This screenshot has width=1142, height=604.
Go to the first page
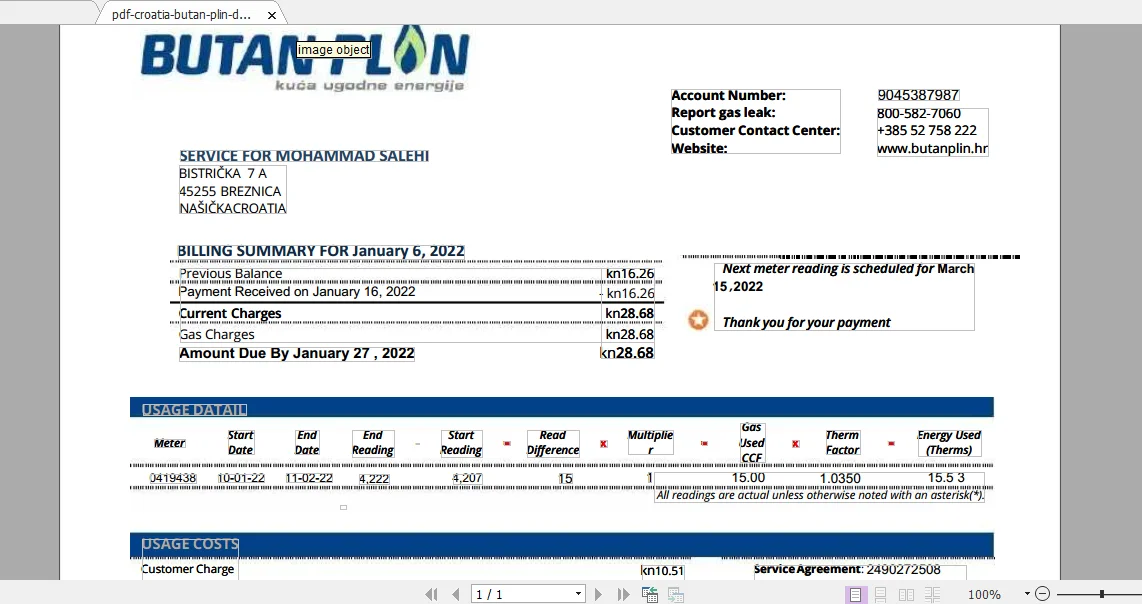click(x=431, y=595)
